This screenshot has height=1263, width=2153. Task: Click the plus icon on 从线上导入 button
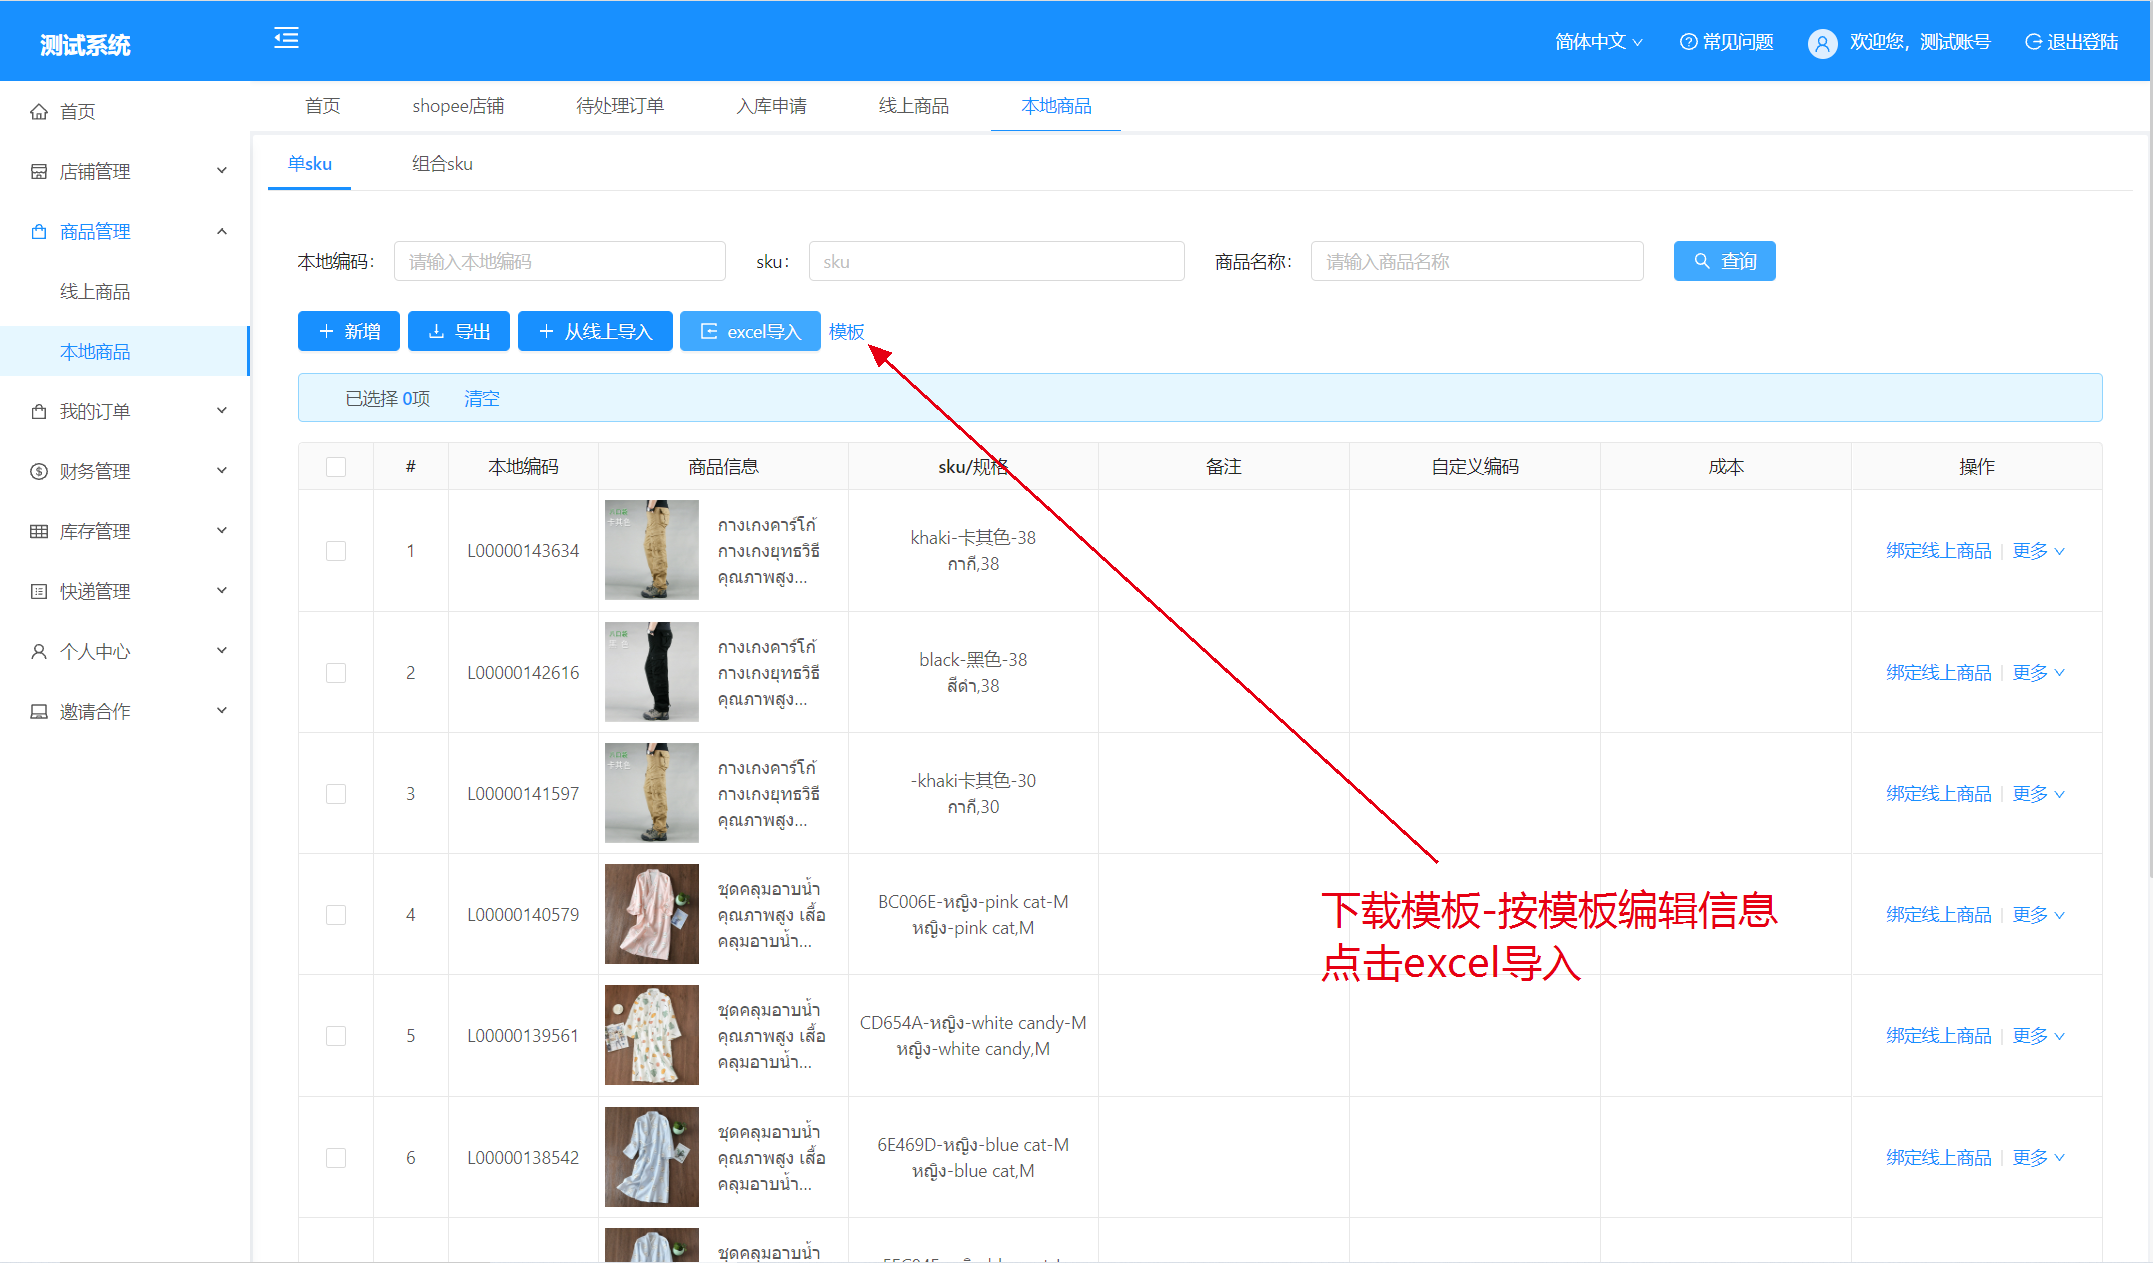point(546,331)
